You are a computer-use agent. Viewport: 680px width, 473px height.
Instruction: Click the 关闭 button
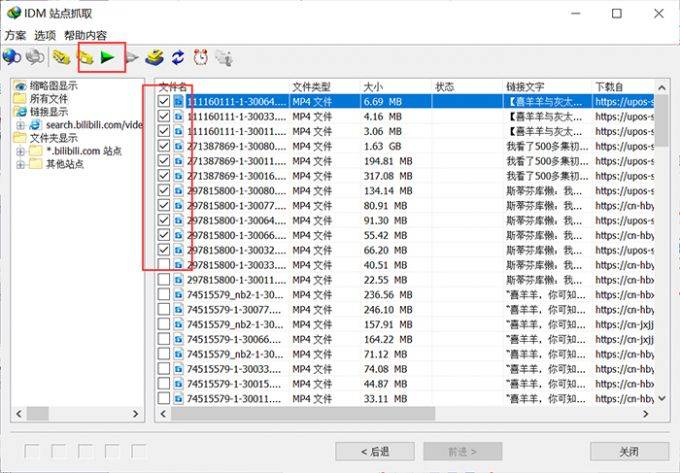point(629,452)
